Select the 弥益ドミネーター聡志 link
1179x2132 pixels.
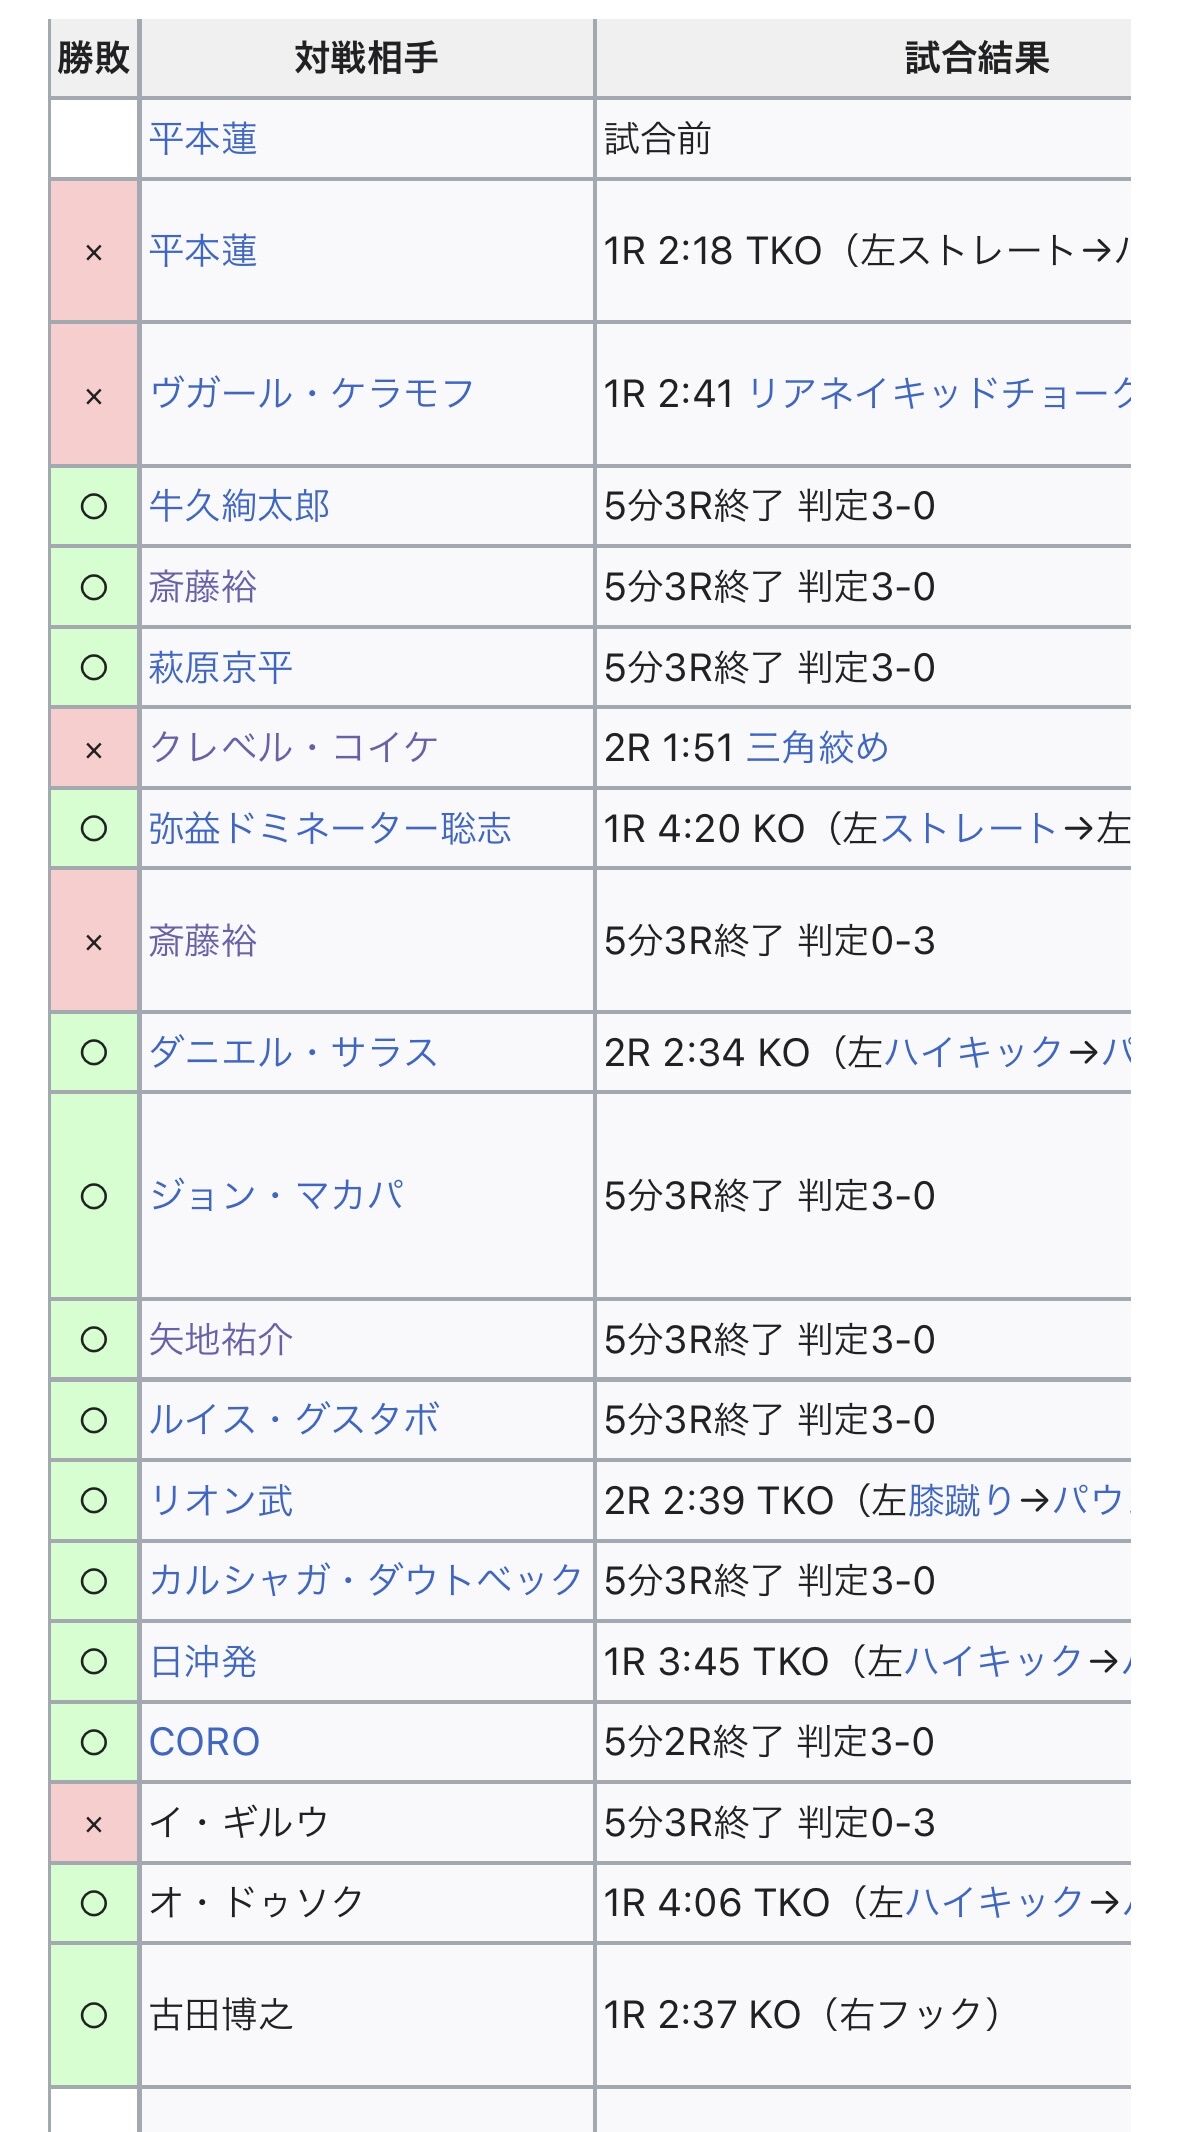click(x=330, y=828)
